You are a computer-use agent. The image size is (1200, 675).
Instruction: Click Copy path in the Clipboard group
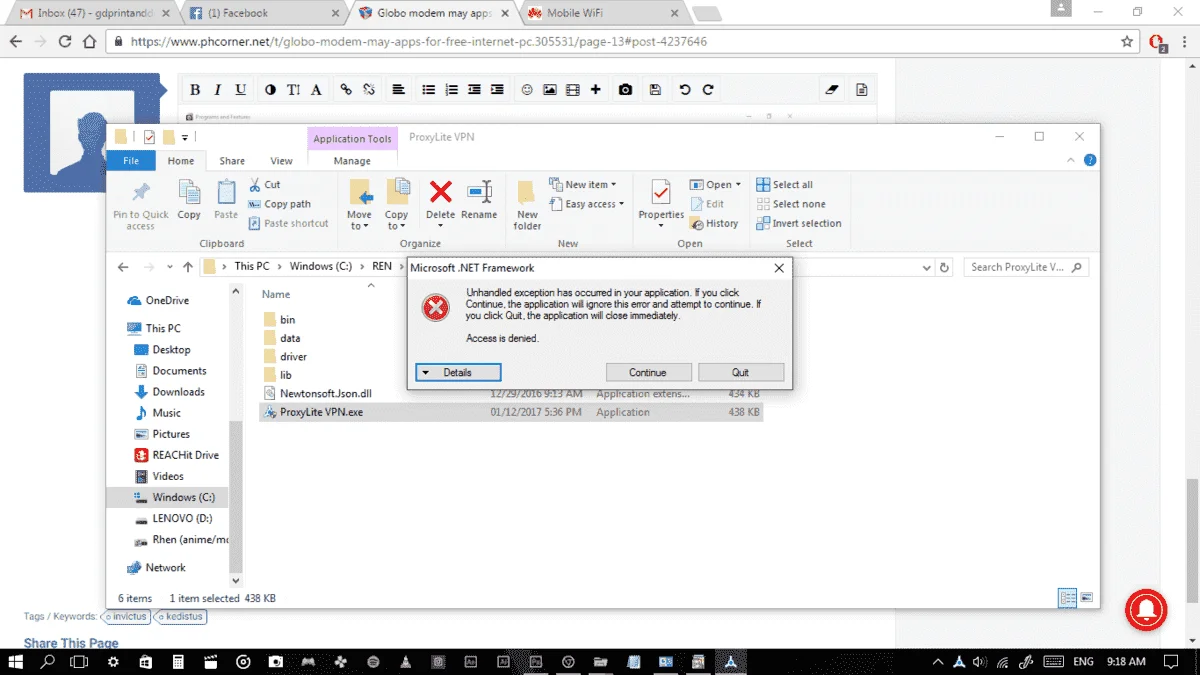tap(279, 204)
